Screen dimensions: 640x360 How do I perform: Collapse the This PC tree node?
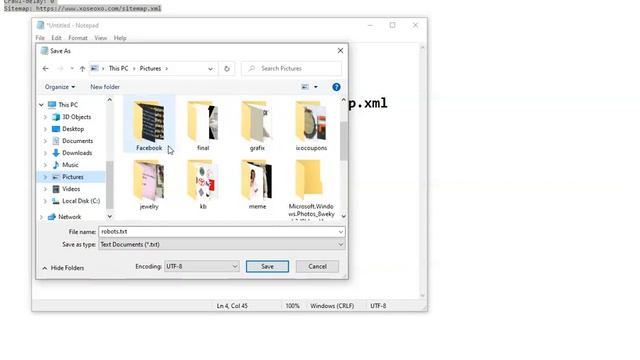point(41,105)
